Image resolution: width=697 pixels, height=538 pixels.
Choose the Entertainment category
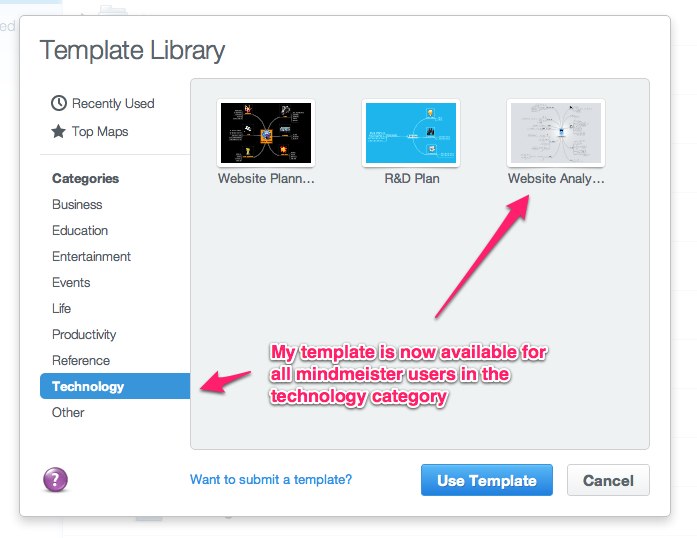pyautogui.click(x=91, y=257)
